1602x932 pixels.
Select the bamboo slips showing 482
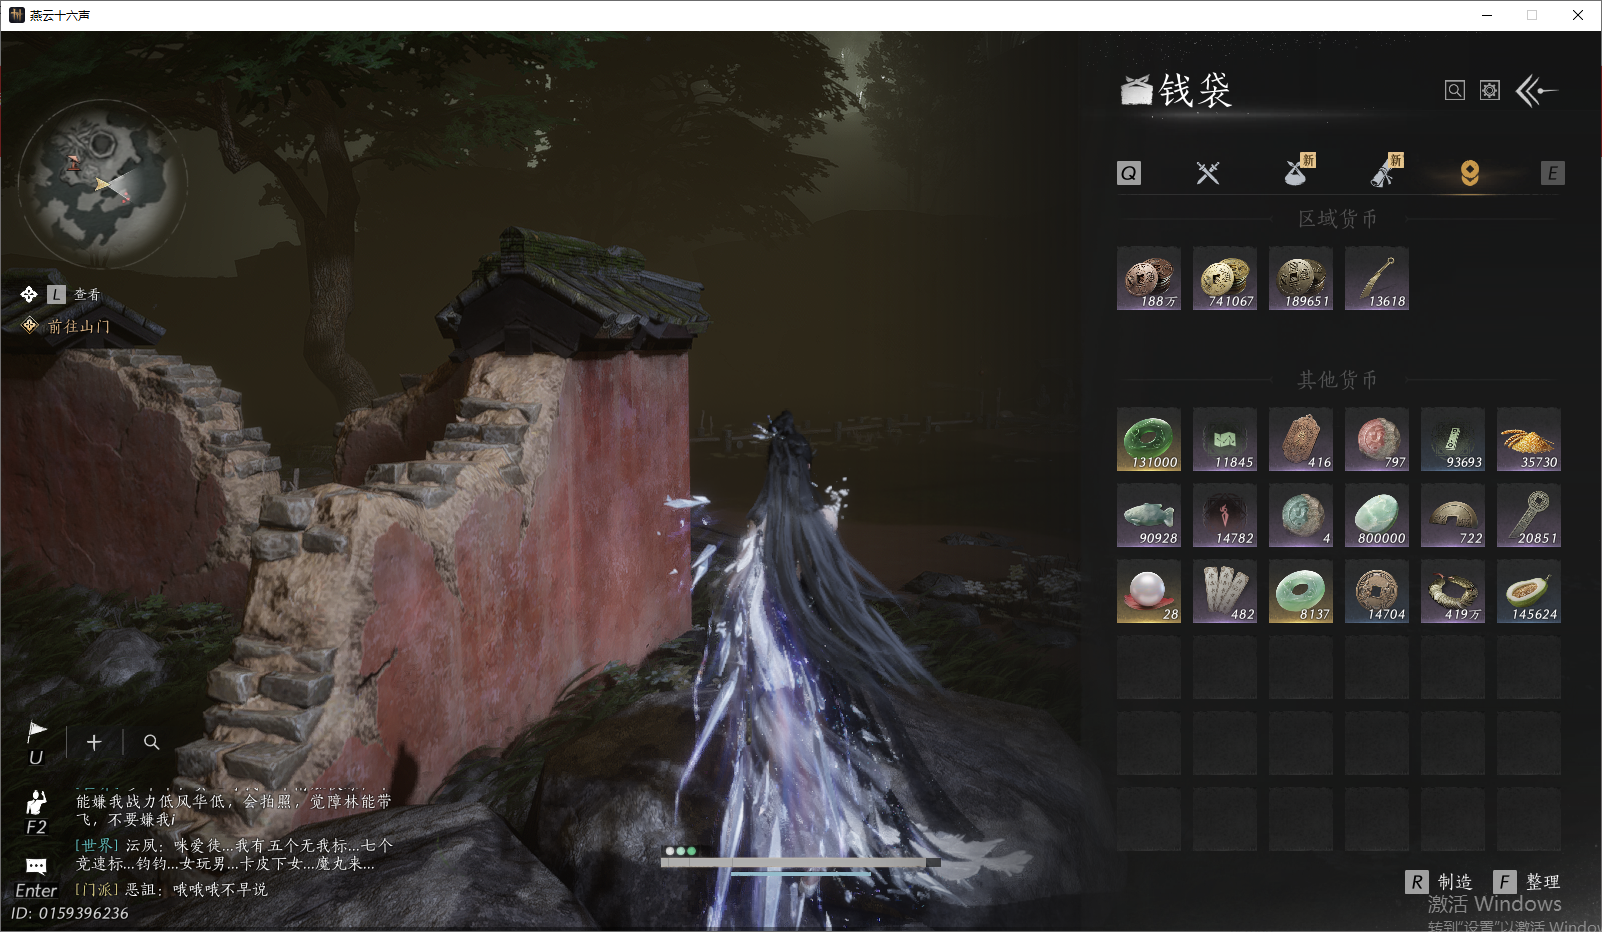pyautogui.click(x=1225, y=591)
